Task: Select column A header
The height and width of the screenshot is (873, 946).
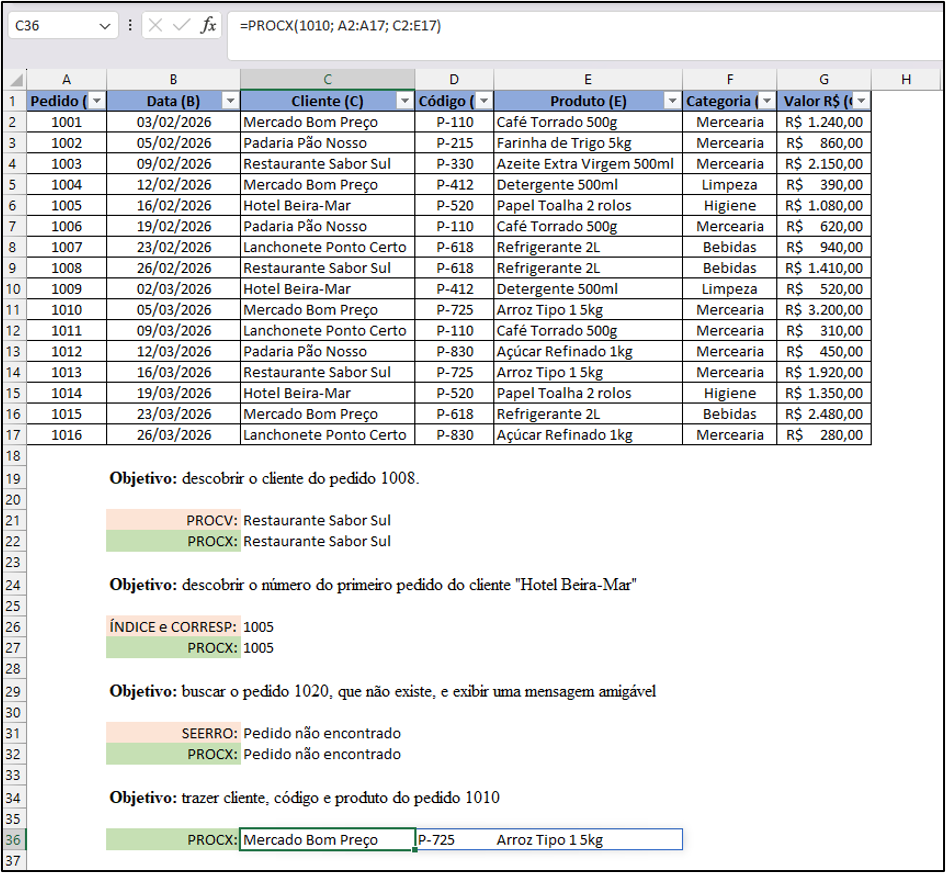Action: tap(66, 80)
